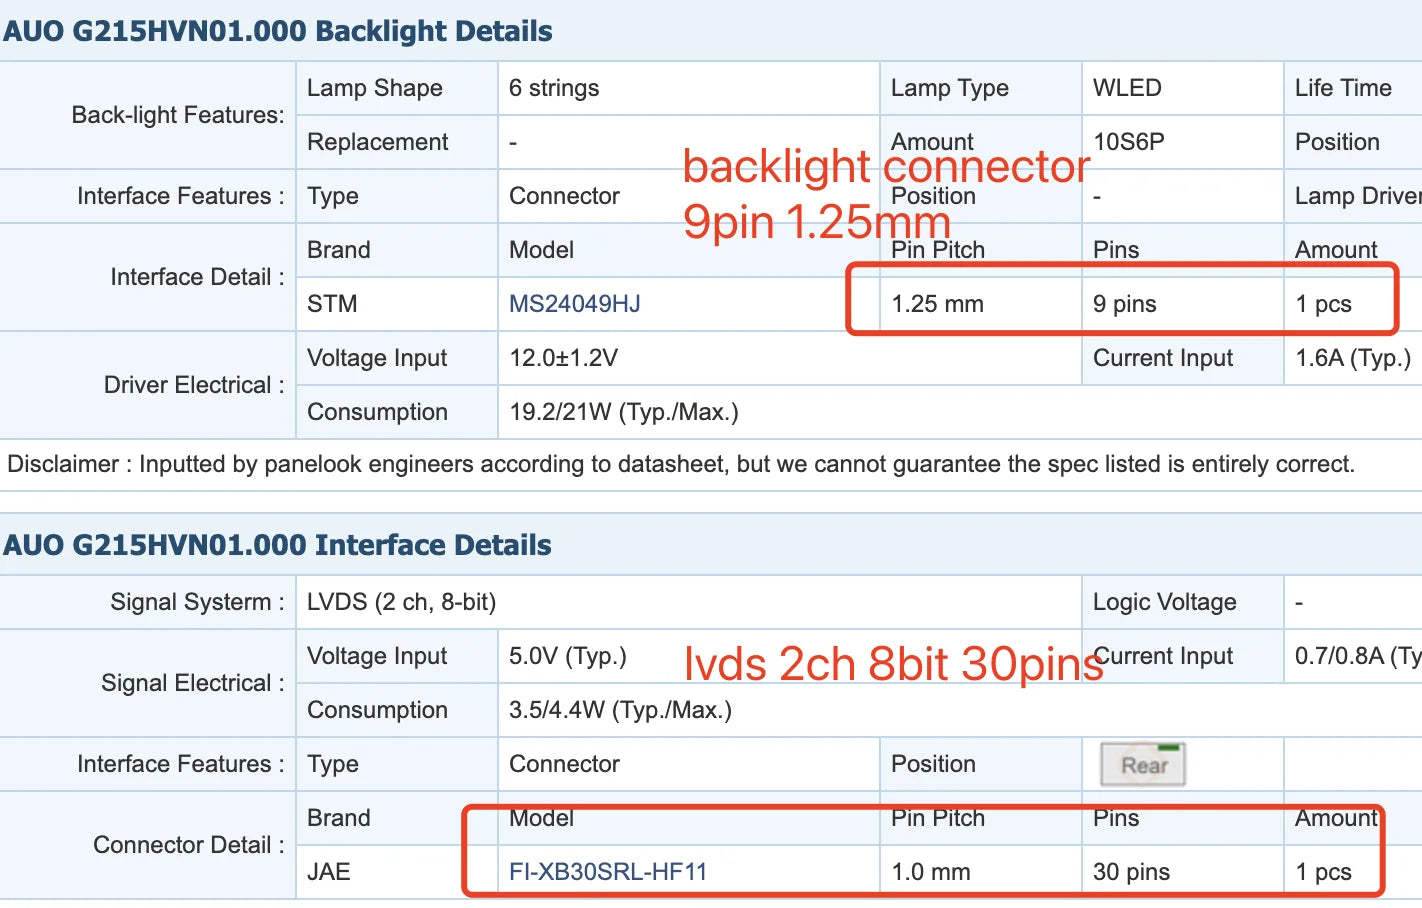The height and width of the screenshot is (908, 1422).
Task: Click the 'Signal Electrical :' row label
Action: click(x=193, y=683)
